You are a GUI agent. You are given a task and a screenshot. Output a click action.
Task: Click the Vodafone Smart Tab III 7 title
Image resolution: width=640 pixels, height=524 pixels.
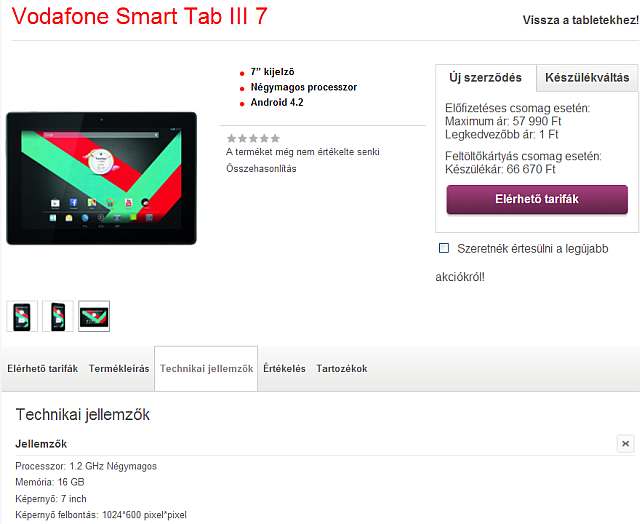point(140,16)
